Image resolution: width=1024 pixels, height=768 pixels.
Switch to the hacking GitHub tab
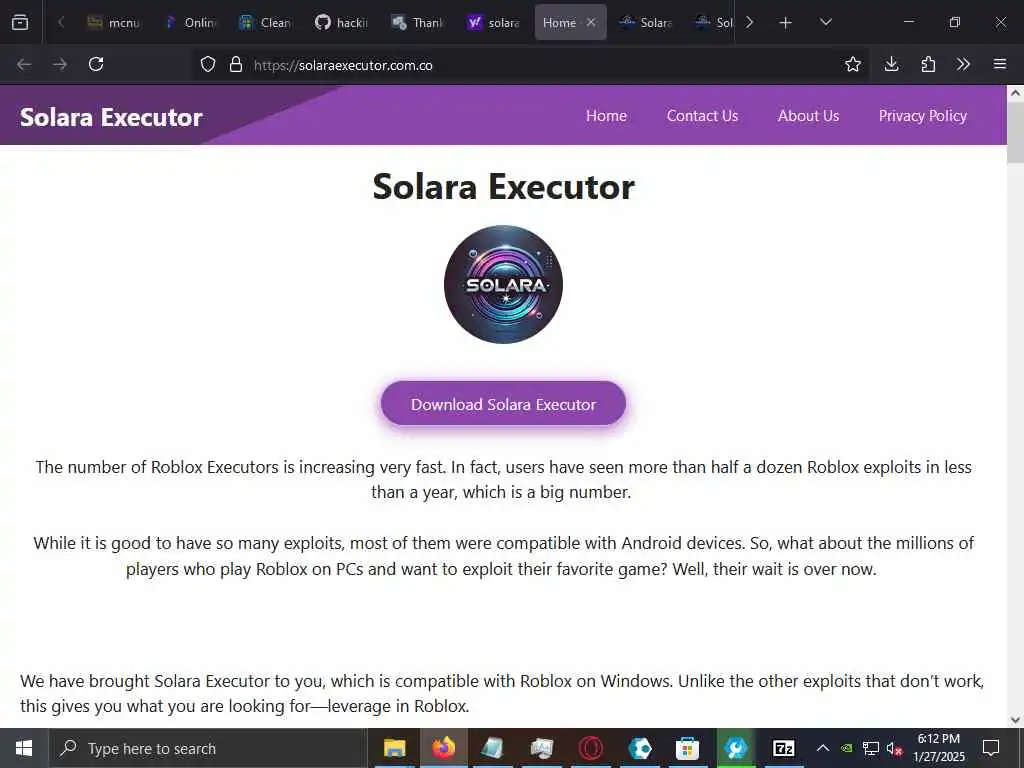pyautogui.click(x=342, y=23)
